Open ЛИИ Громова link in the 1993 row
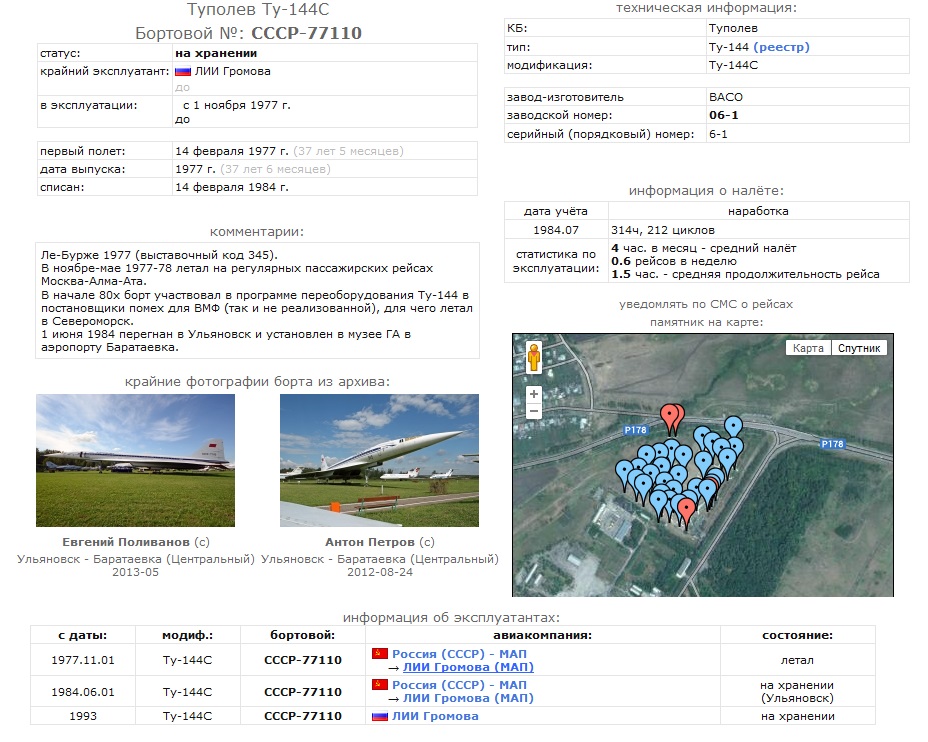928x742 pixels. pyautogui.click(x=434, y=716)
